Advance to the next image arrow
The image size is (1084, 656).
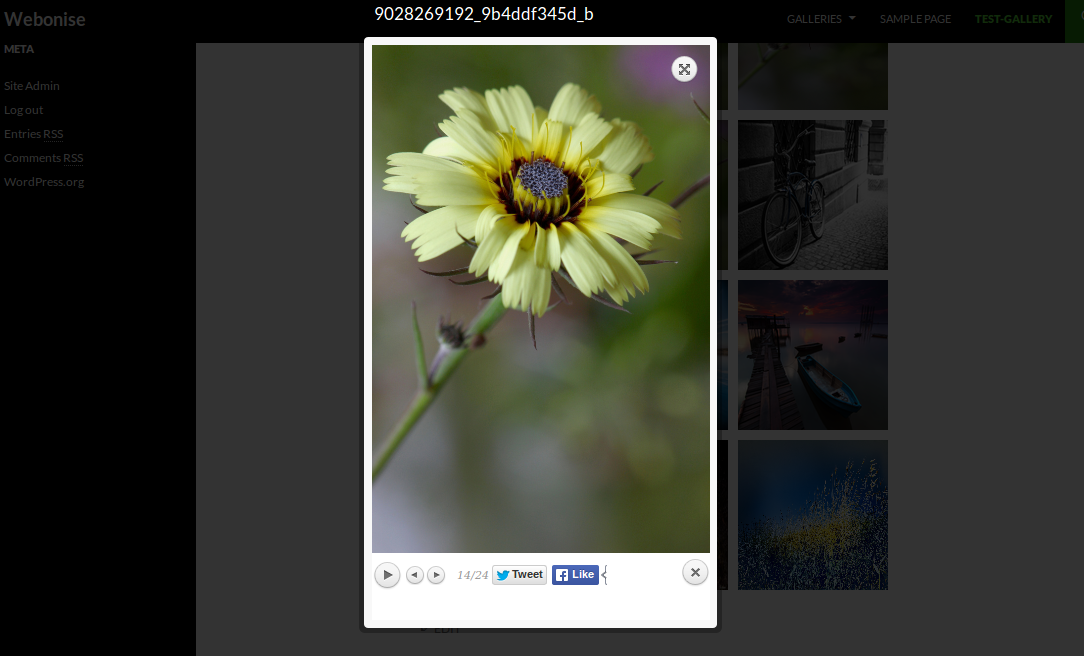[436, 575]
